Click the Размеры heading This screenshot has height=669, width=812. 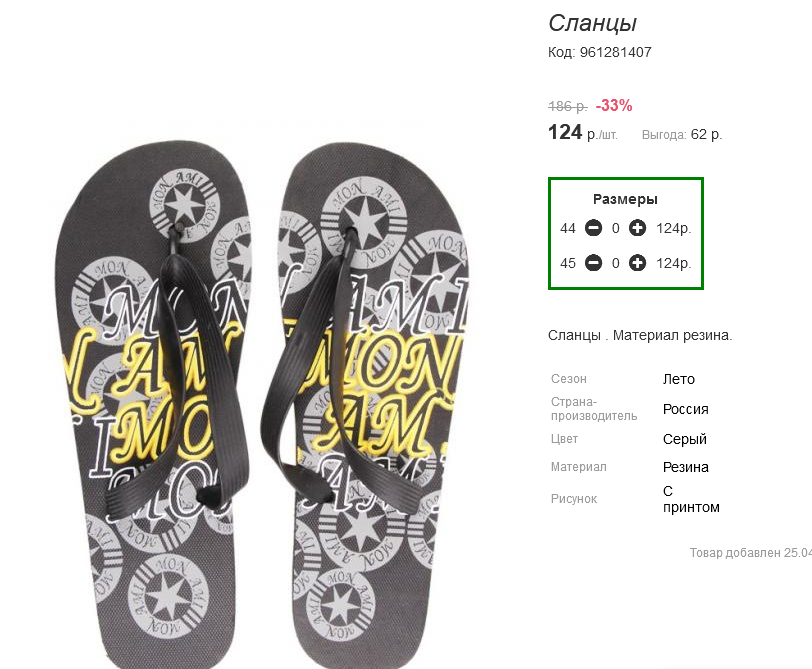(625, 199)
